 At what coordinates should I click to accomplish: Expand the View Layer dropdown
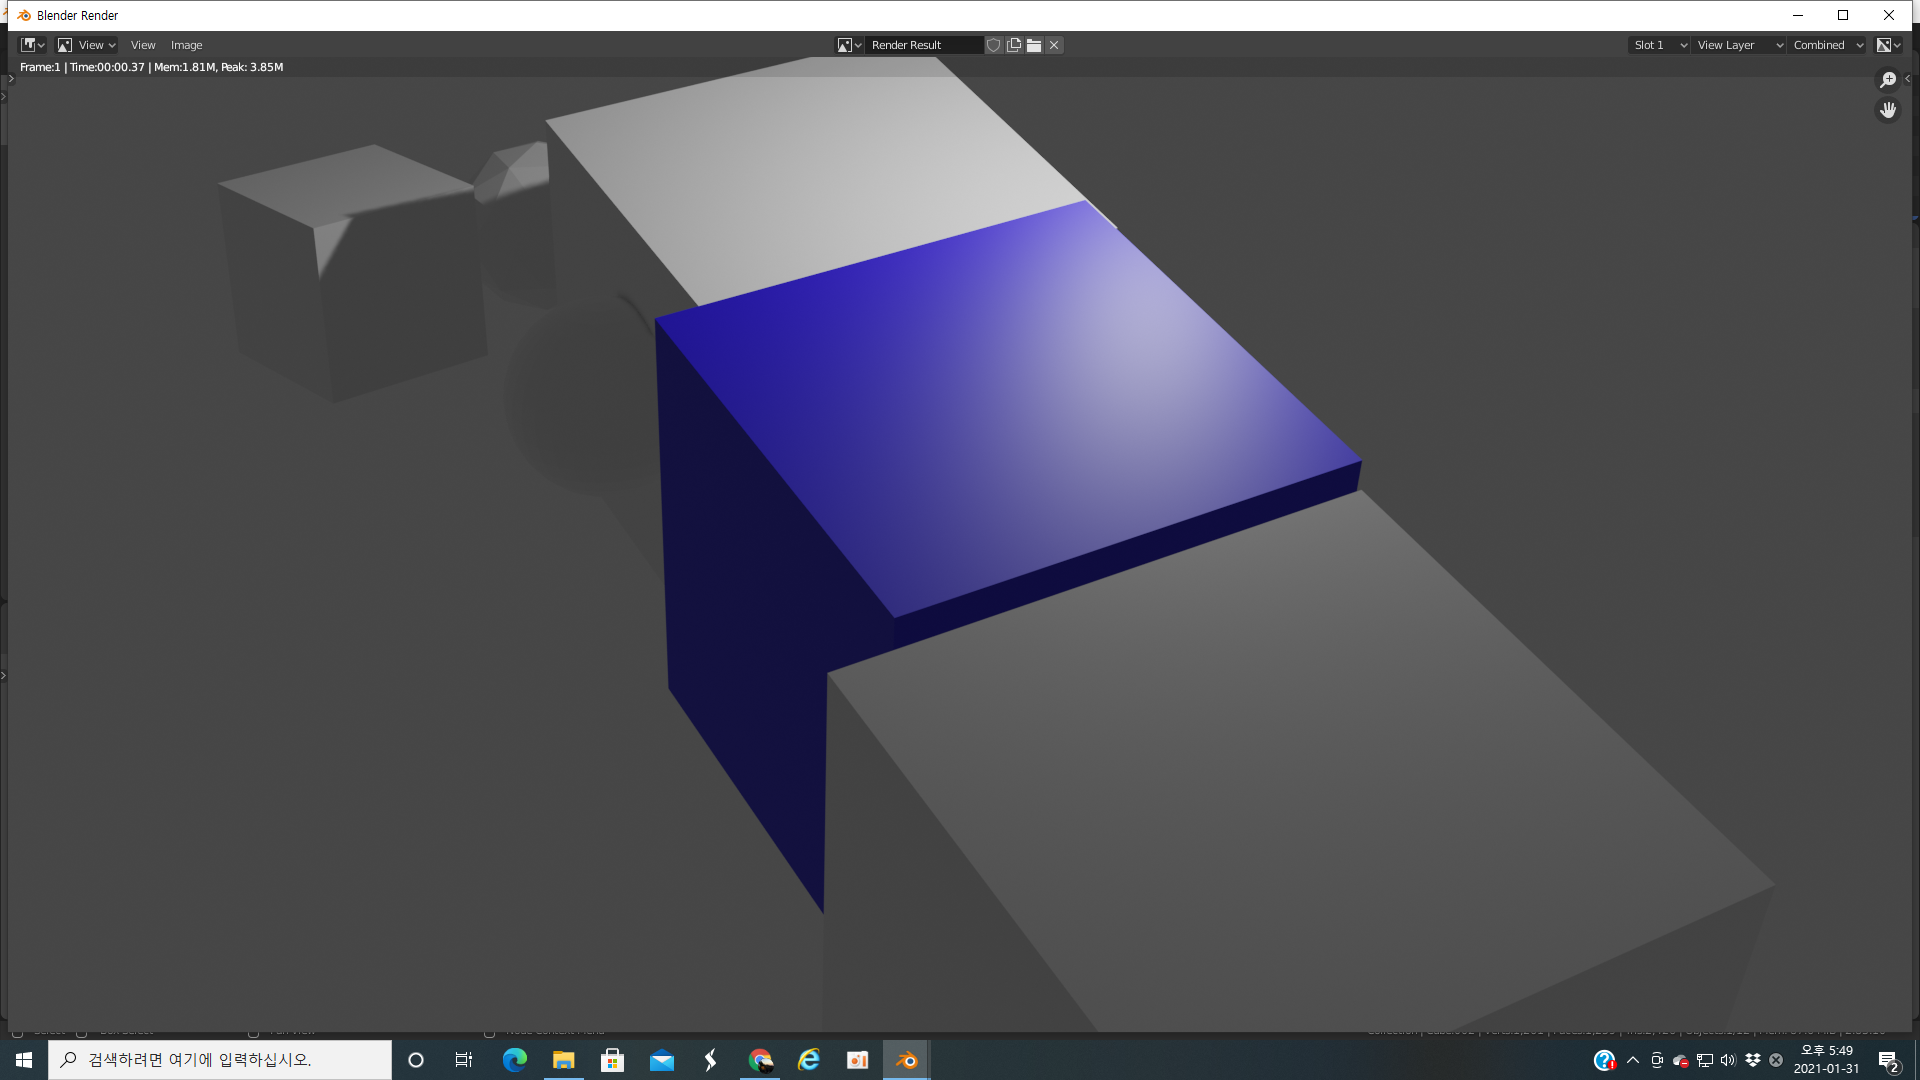(x=1740, y=45)
